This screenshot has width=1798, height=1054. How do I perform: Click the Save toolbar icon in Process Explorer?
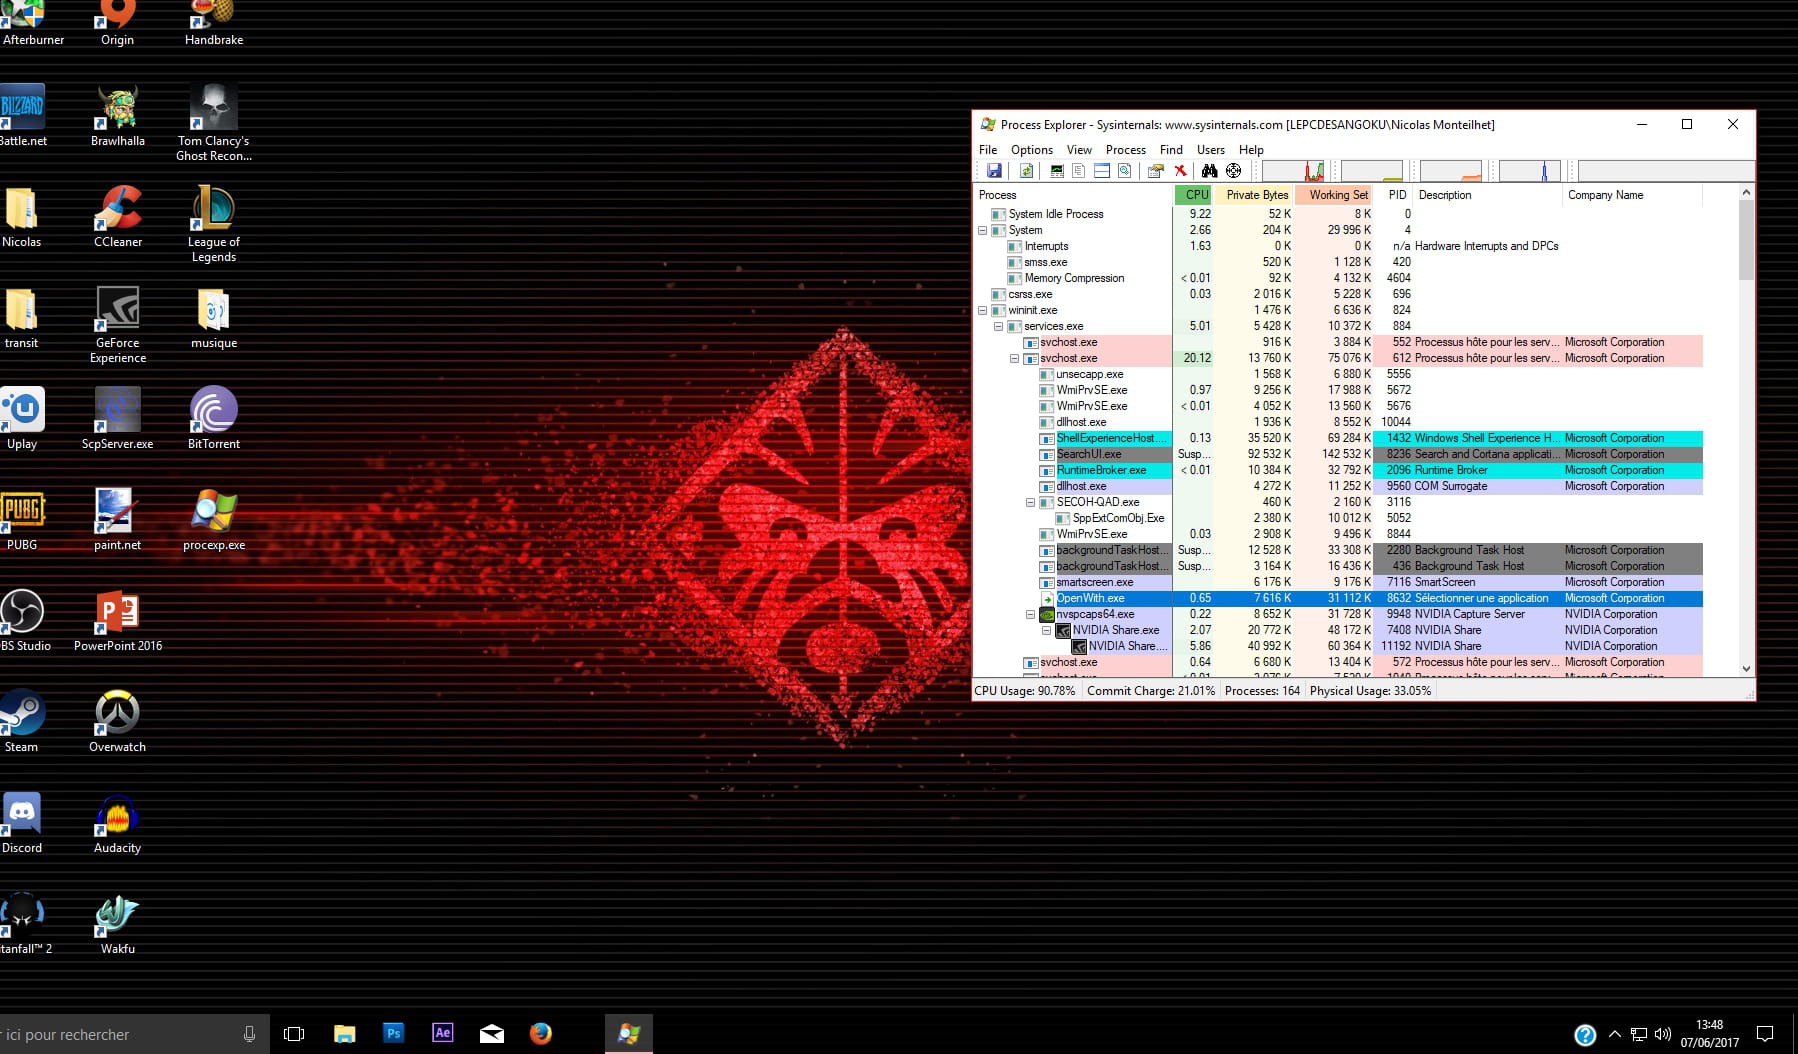(994, 171)
